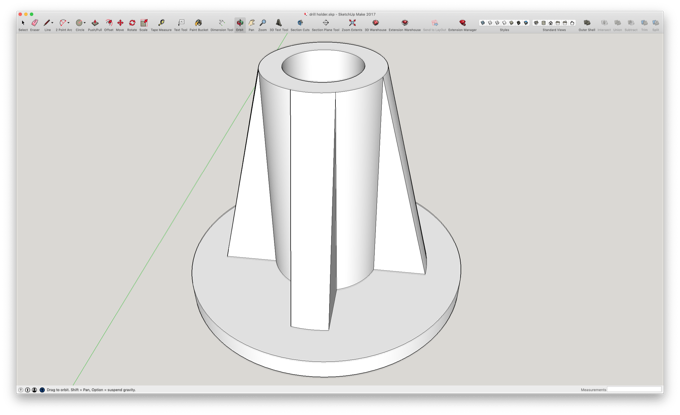Viewport: 680px width, 415px height.
Task: Open the Extension Manager
Action: point(463,23)
